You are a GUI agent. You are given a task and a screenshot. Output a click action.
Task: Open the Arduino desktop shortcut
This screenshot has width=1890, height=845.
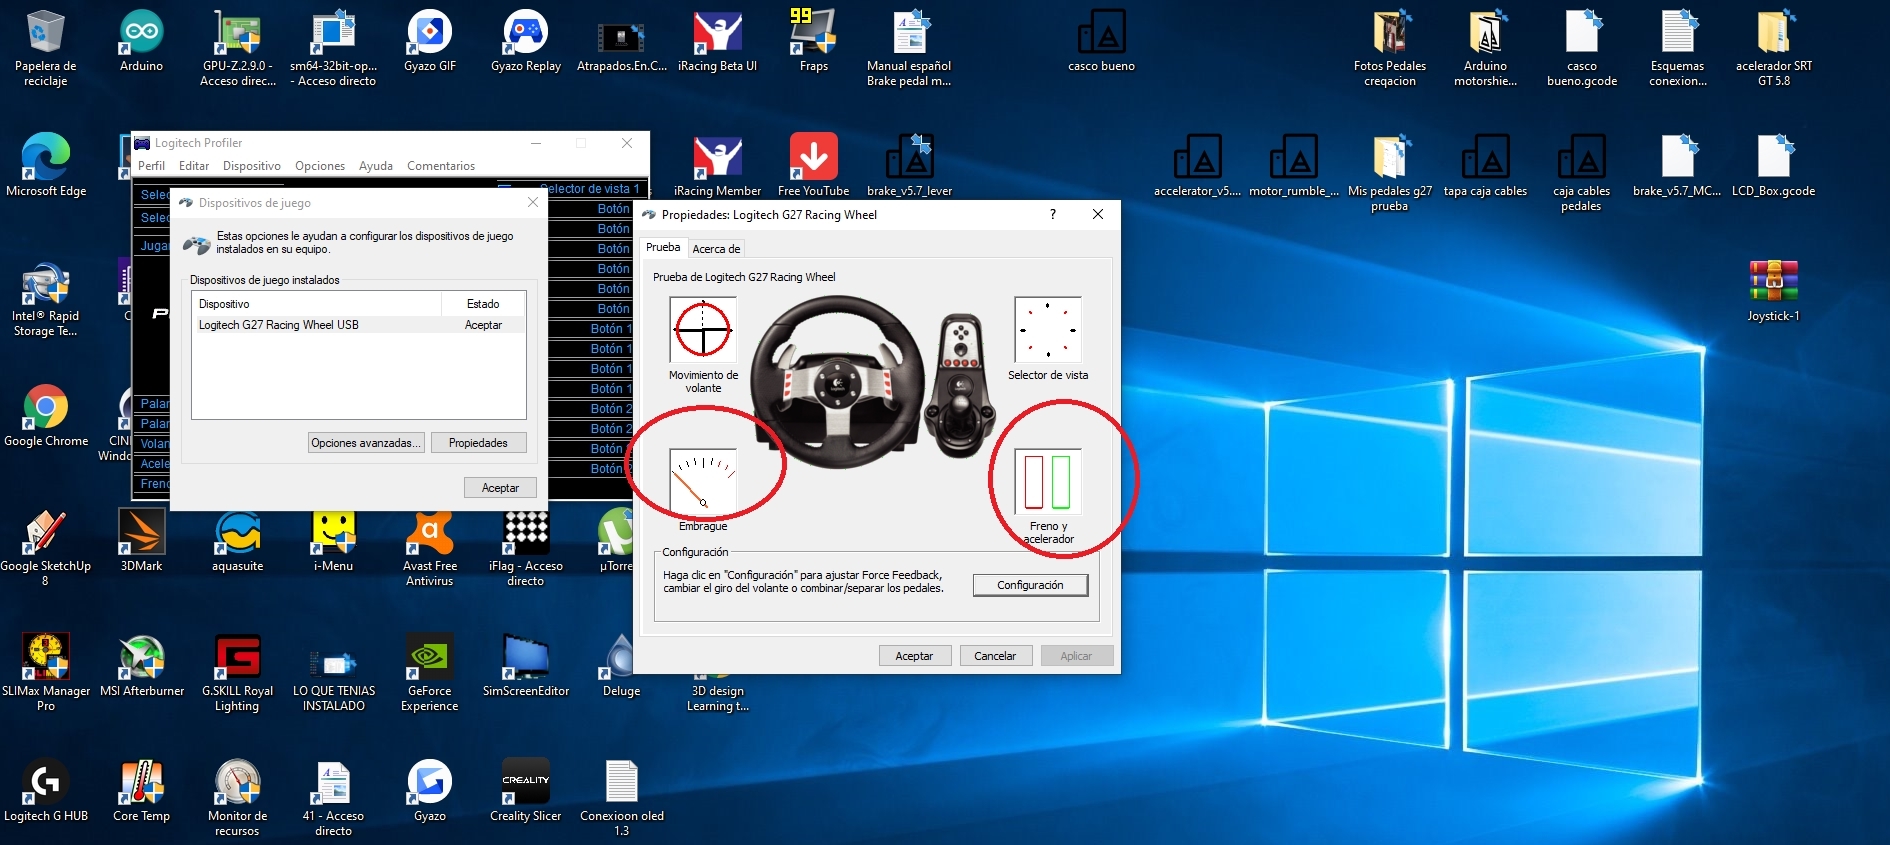141,33
